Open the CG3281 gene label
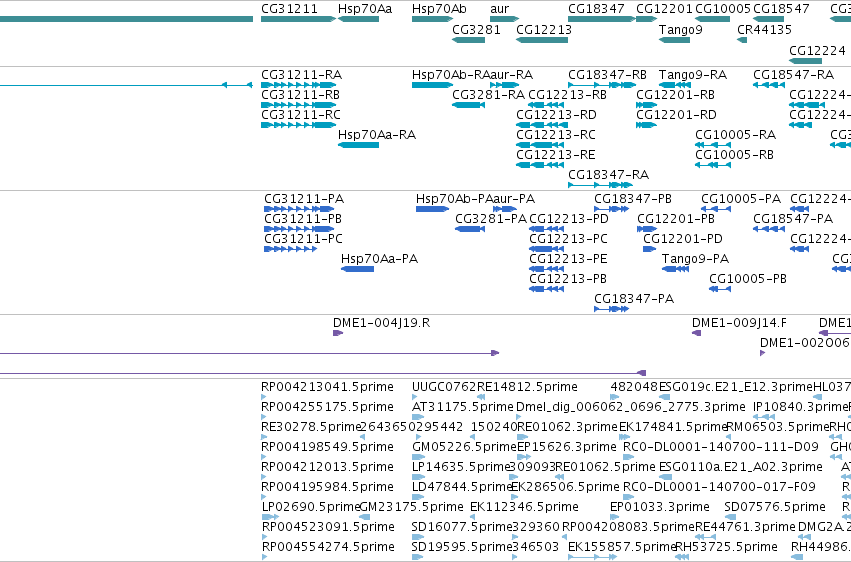 click(x=477, y=30)
